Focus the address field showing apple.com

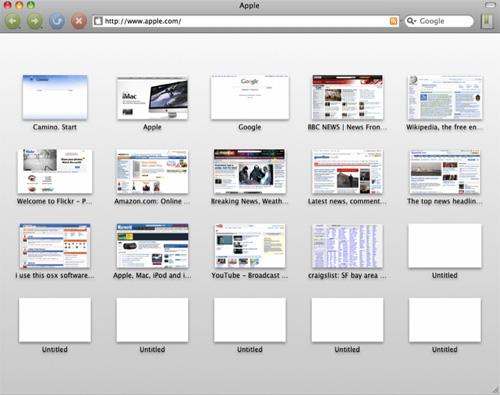point(246,21)
